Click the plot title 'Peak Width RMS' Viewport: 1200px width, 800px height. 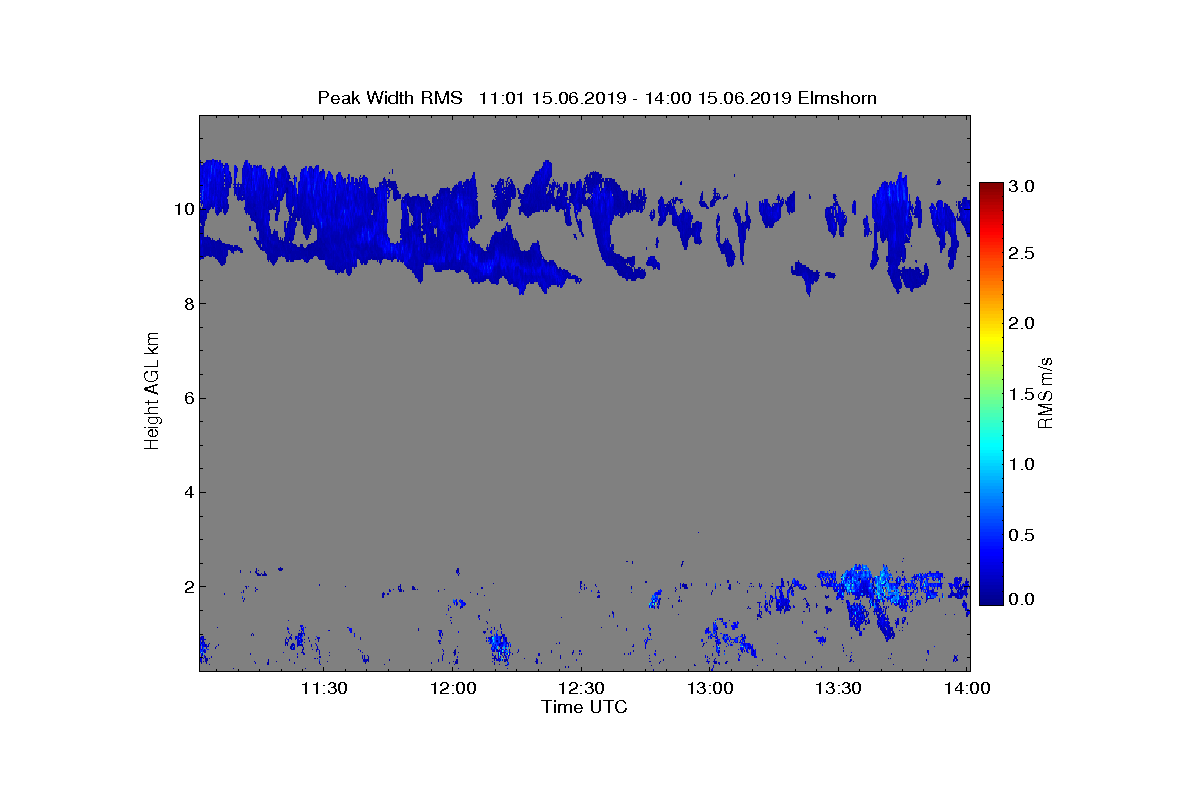point(390,97)
